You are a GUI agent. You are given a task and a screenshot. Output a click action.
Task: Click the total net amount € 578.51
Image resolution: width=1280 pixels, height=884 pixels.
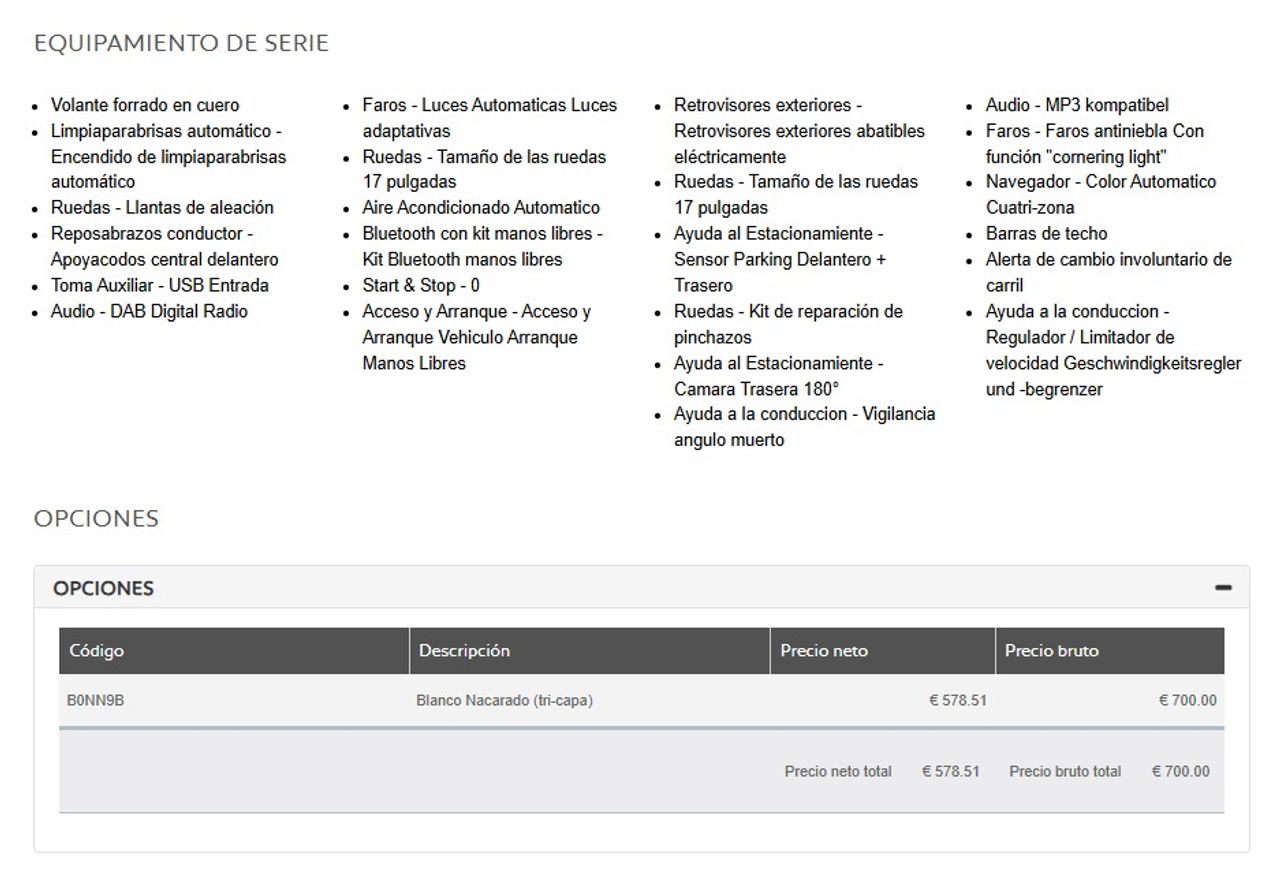point(950,772)
